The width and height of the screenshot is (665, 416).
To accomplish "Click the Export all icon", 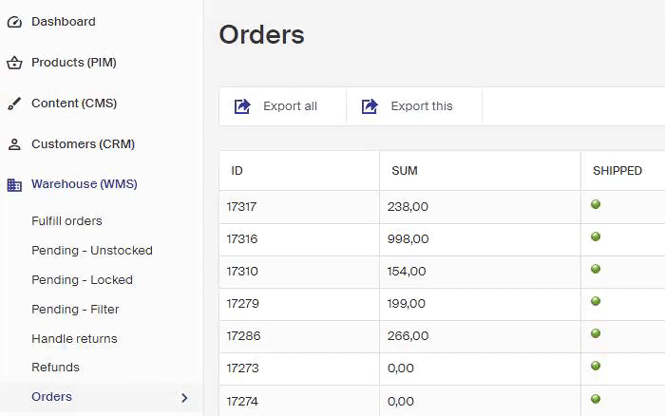I will pos(242,107).
